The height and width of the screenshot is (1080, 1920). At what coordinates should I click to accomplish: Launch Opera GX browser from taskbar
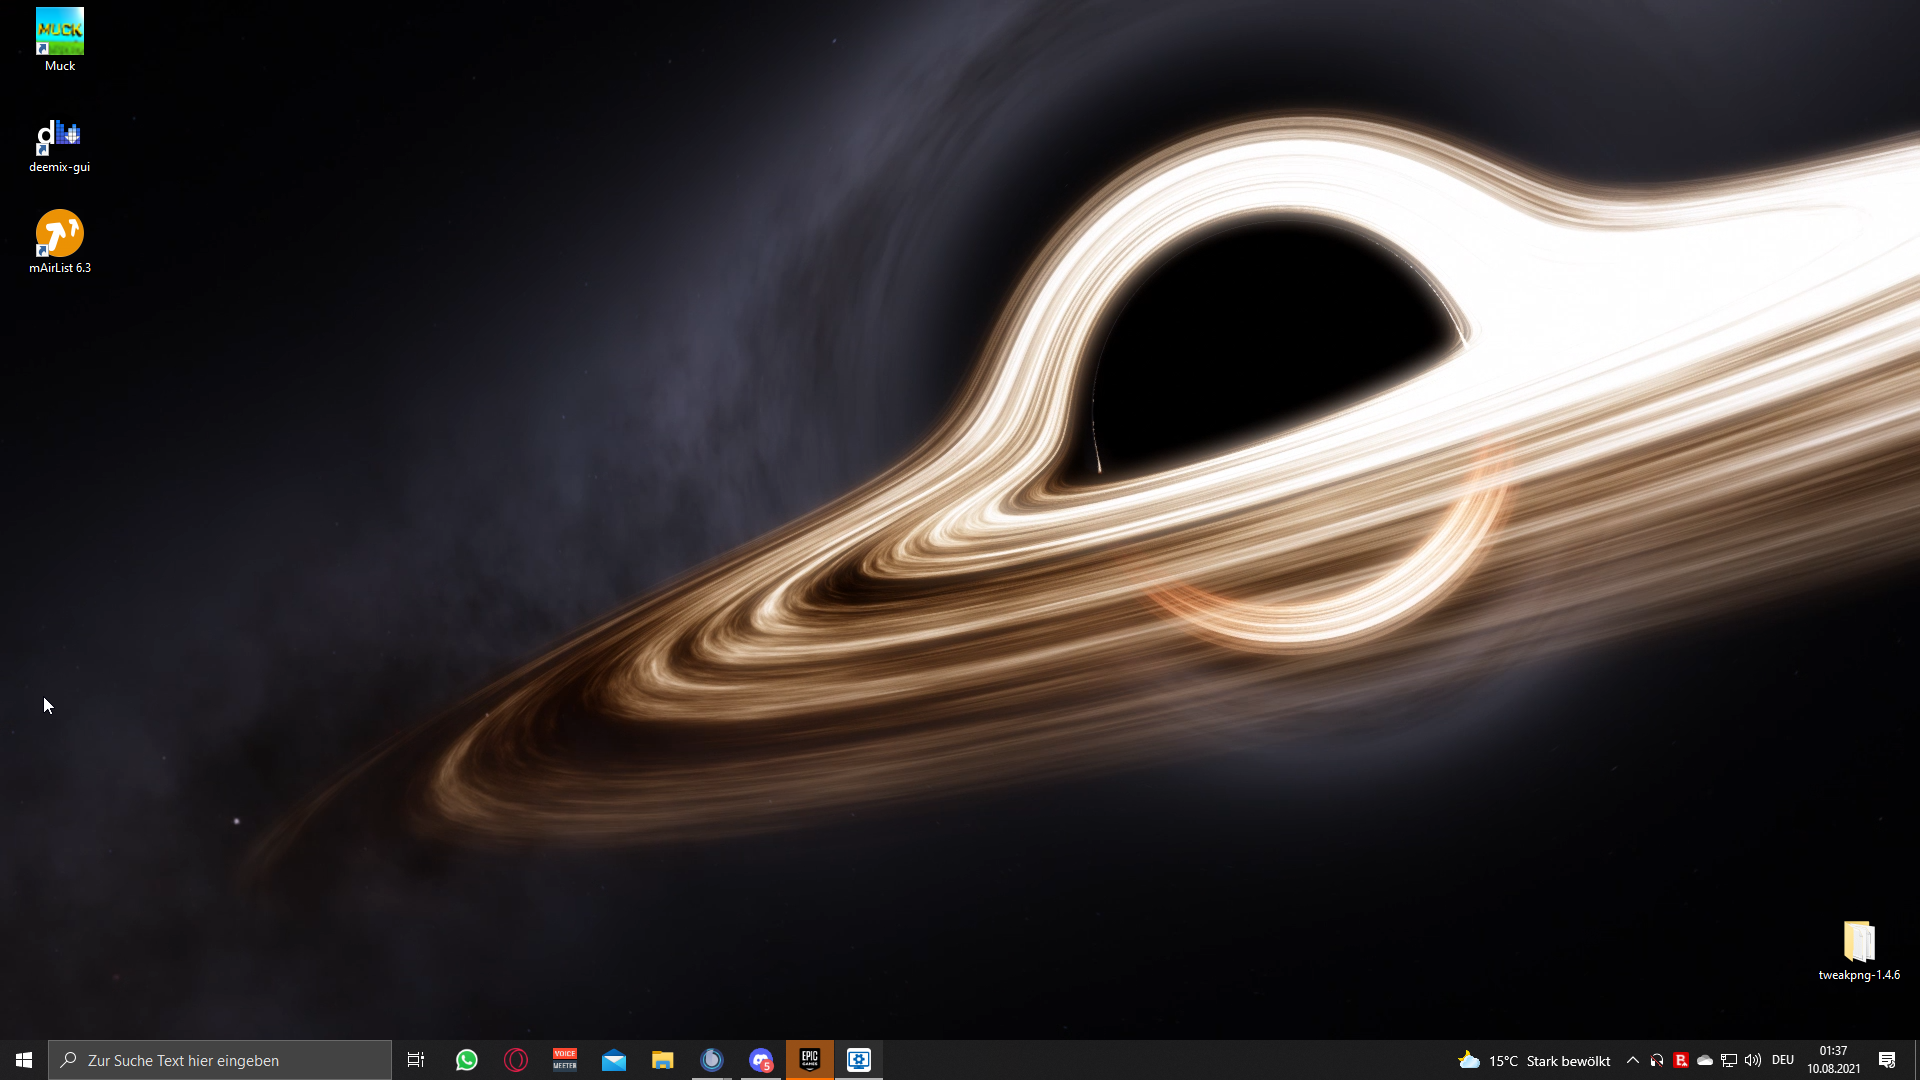(516, 1060)
